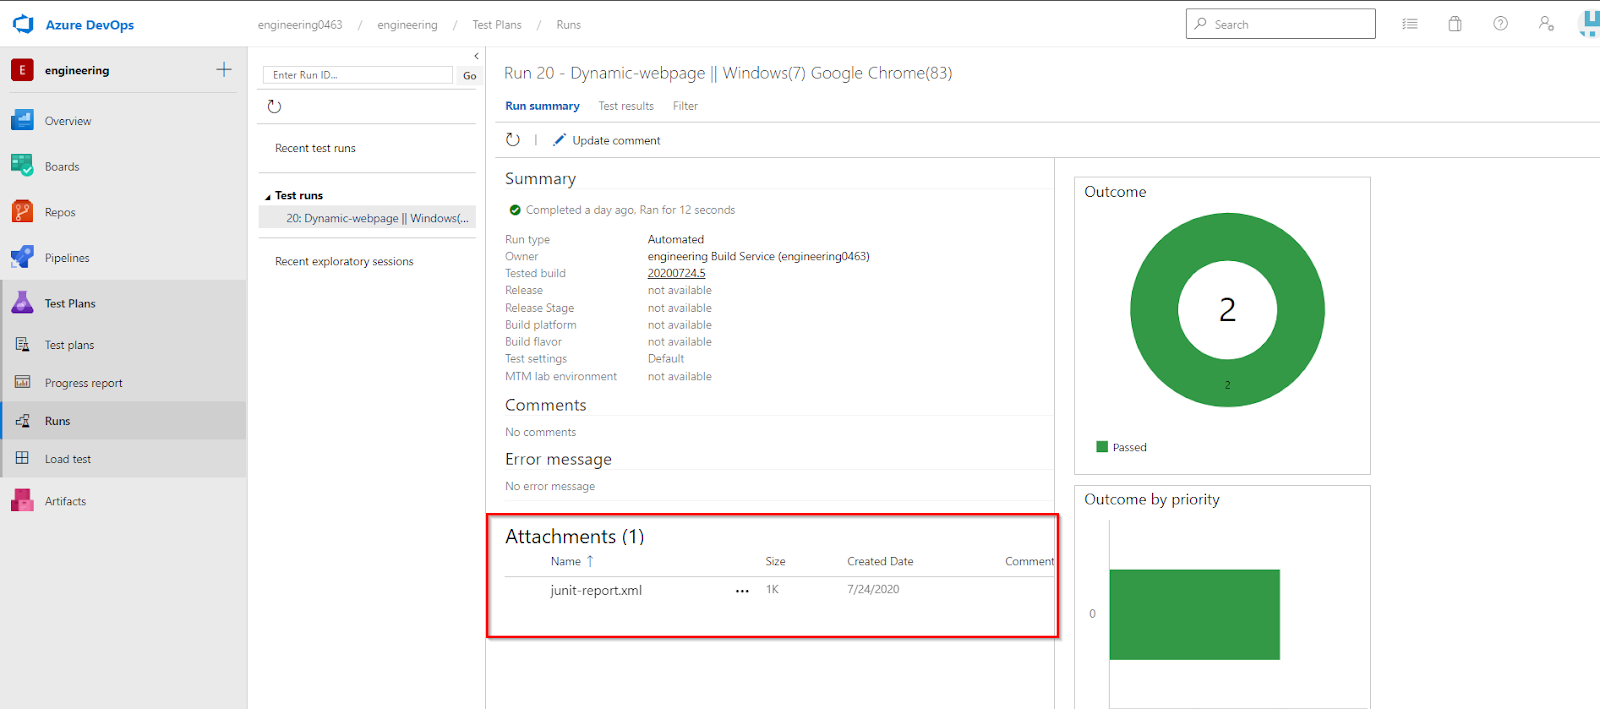The image size is (1600, 709).
Task: Click the No comments text
Action: [x=540, y=432]
